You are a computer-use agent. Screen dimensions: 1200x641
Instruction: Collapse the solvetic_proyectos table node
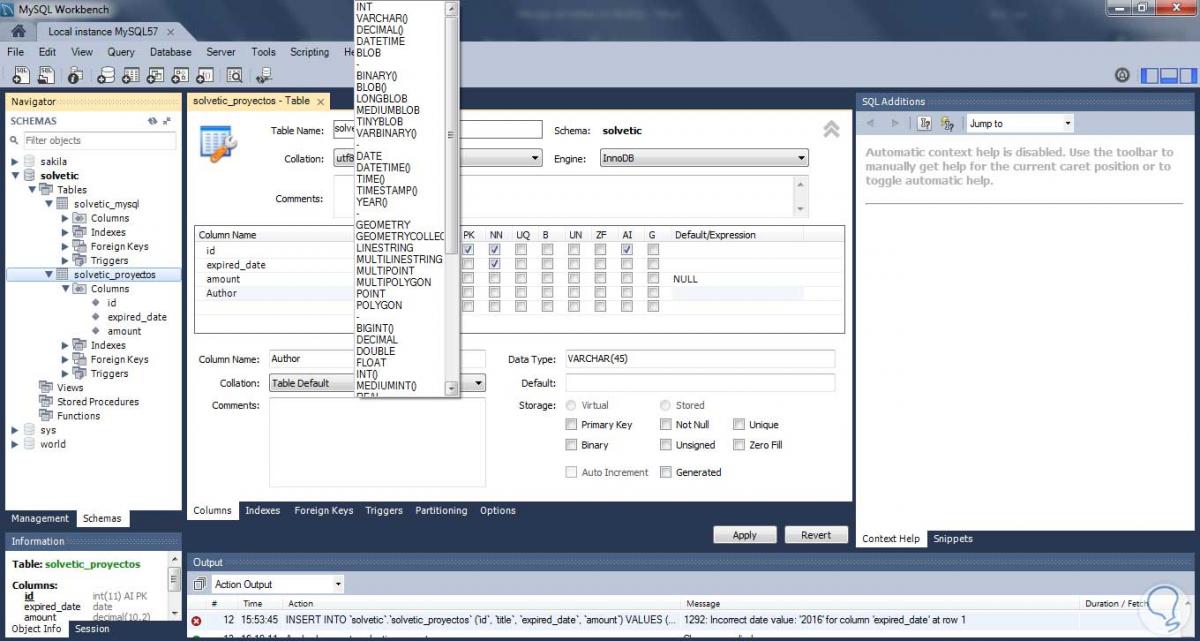click(48, 274)
